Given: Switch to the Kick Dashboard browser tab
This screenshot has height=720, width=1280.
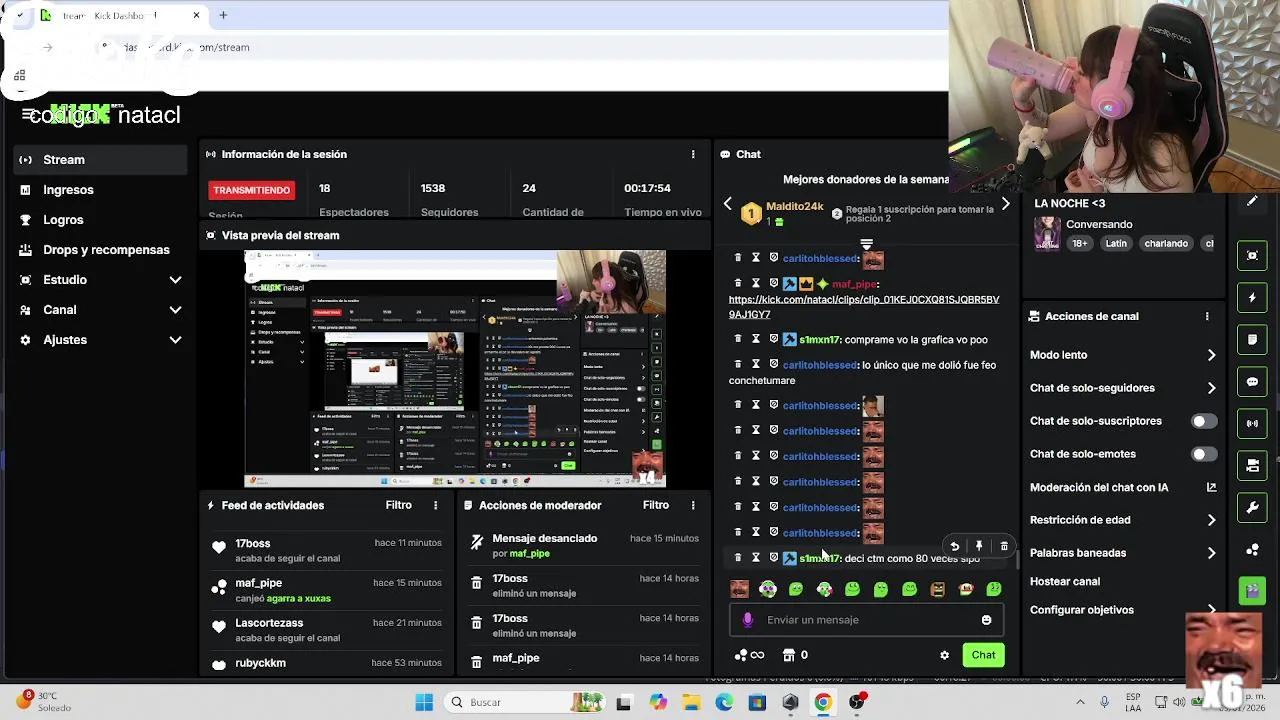Looking at the screenshot, I should coord(118,15).
